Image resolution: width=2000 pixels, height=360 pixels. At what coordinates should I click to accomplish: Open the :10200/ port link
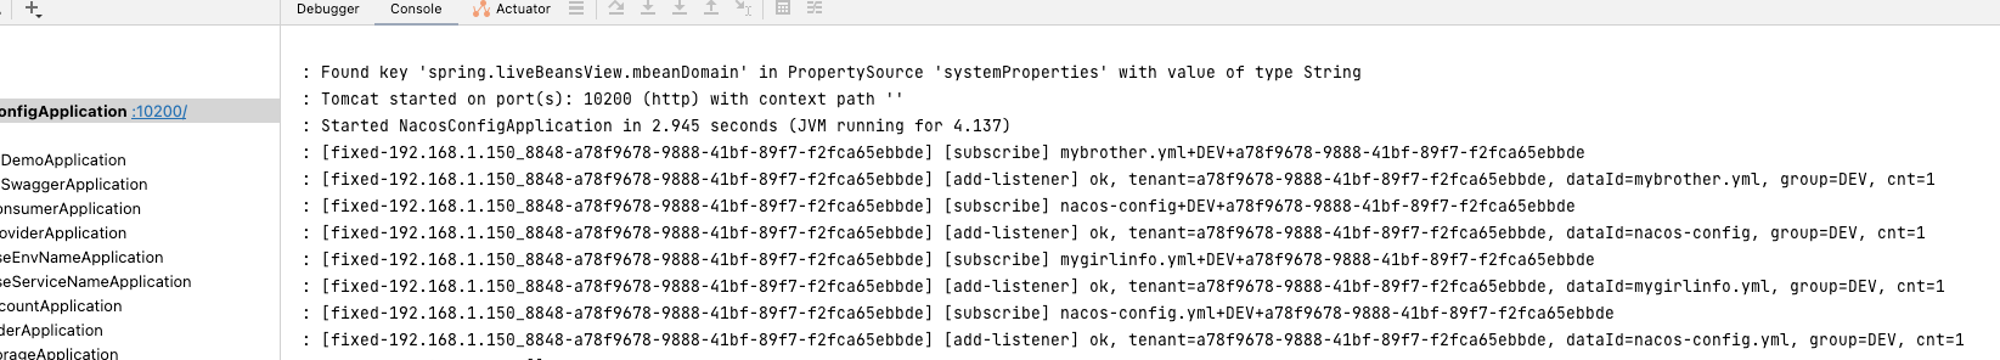[159, 111]
